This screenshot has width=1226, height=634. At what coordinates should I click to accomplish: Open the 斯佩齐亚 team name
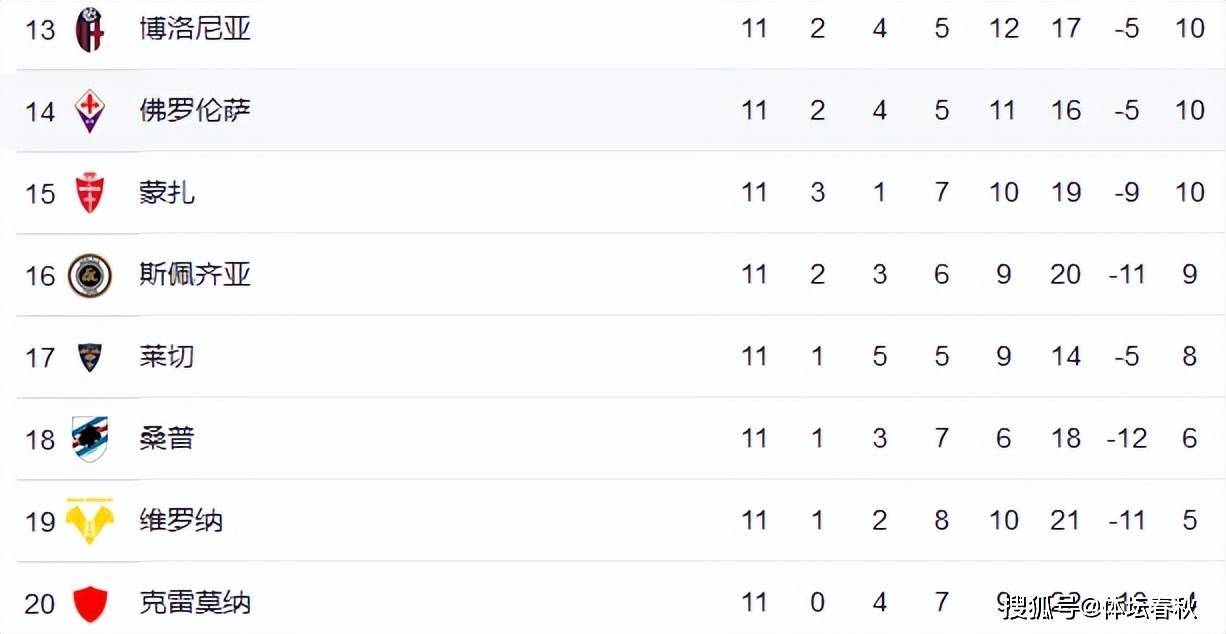[x=195, y=274]
